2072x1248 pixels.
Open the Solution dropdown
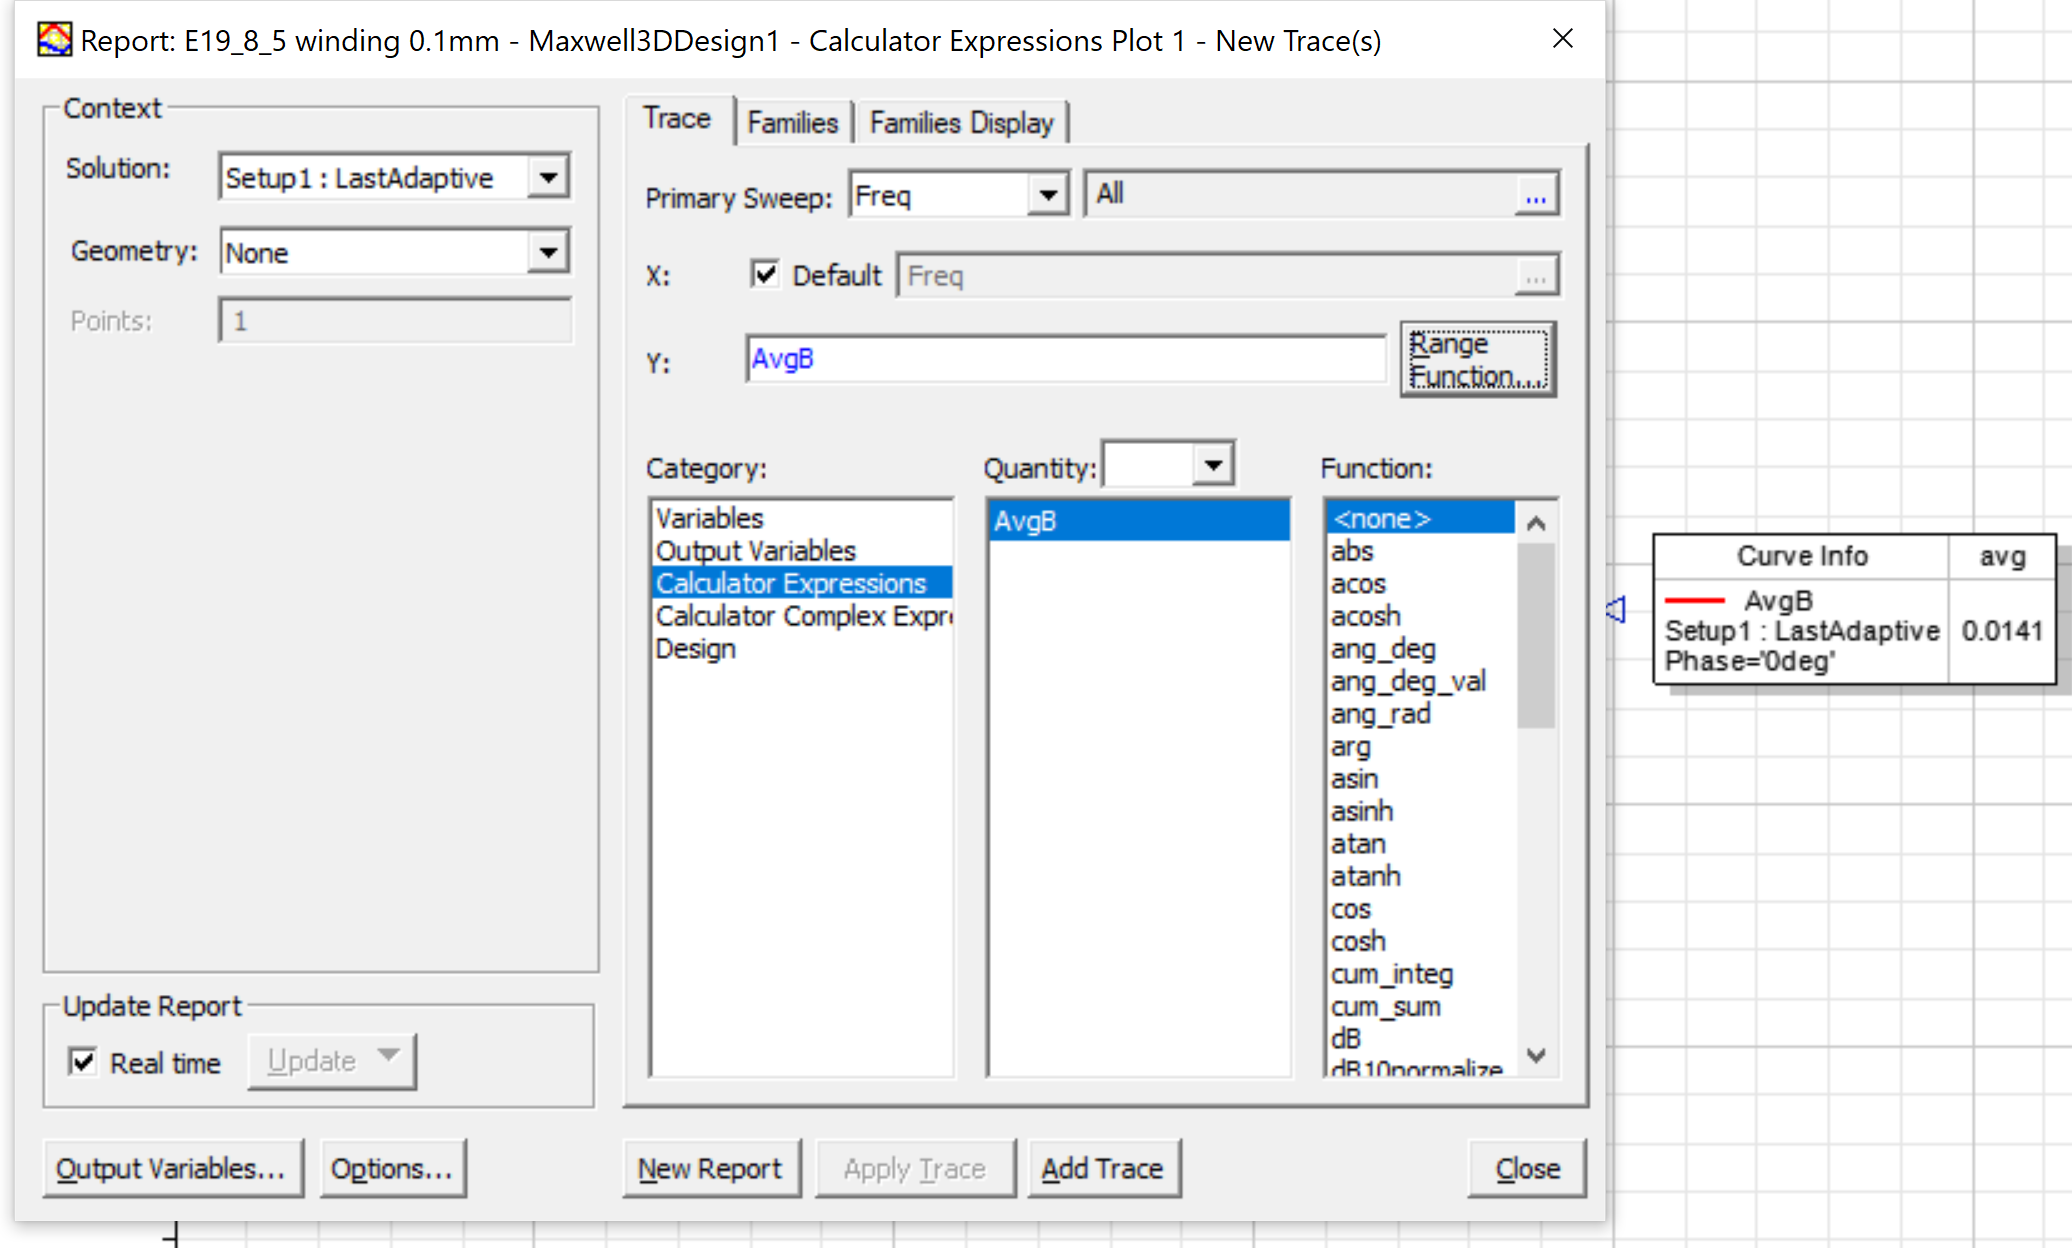[548, 178]
